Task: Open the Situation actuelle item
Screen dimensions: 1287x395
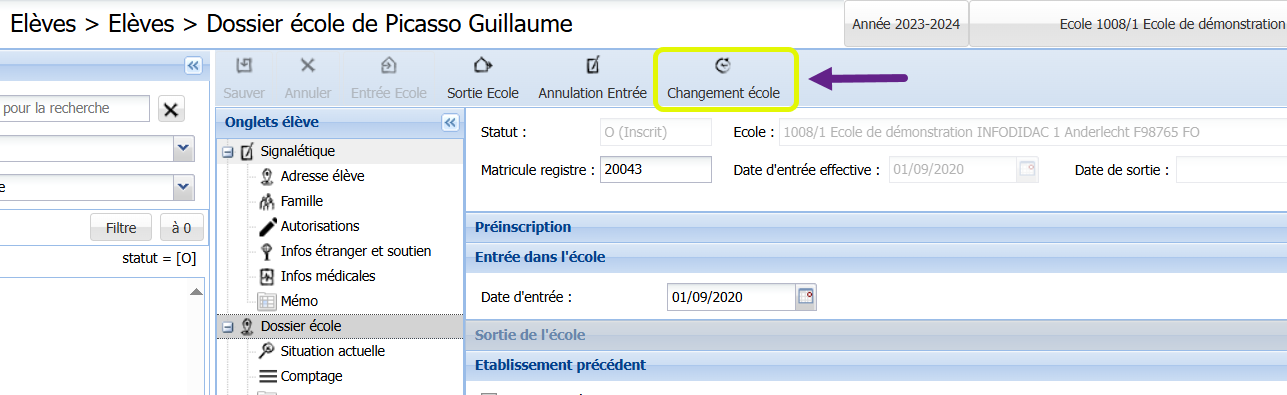Action: point(321,351)
